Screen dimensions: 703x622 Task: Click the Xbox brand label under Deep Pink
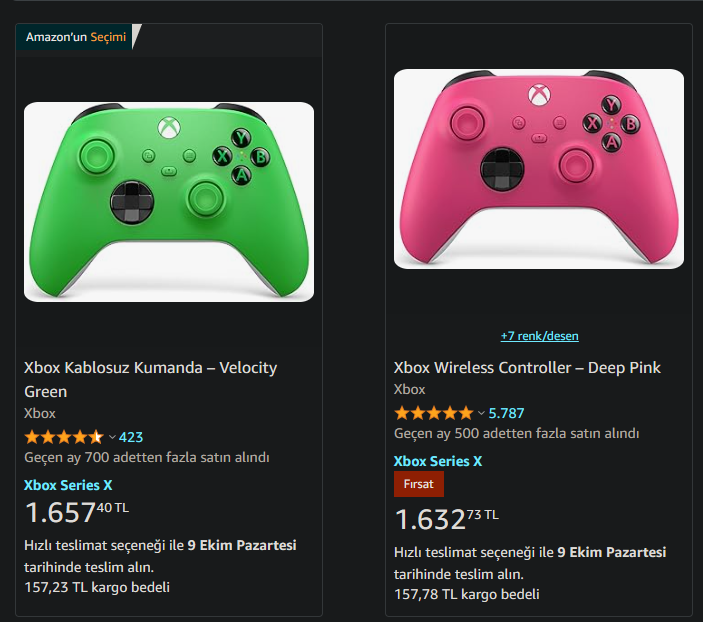(410, 389)
